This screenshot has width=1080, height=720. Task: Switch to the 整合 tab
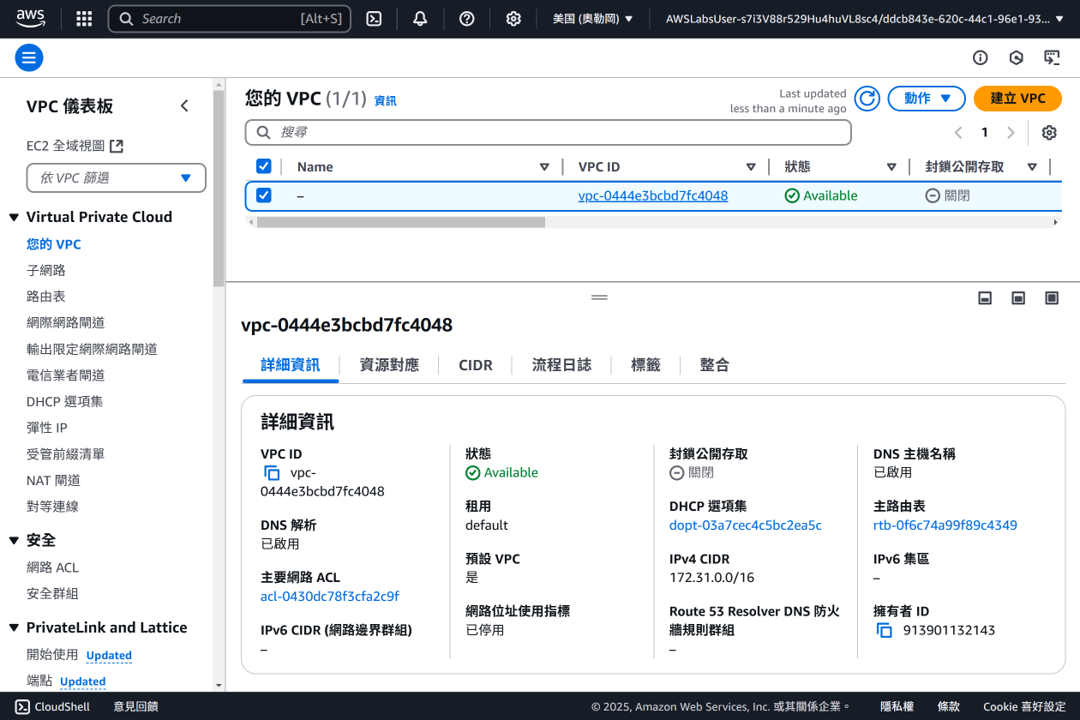tap(714, 365)
